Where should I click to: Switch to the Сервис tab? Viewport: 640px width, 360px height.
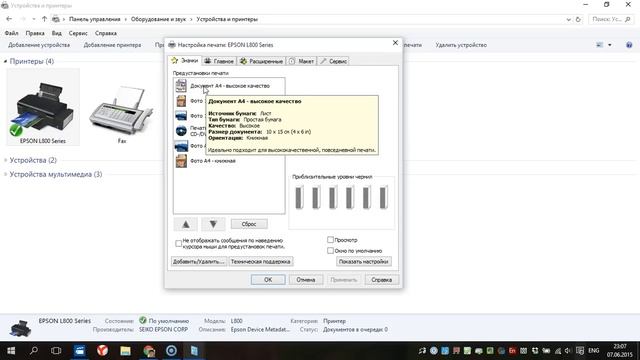333,61
